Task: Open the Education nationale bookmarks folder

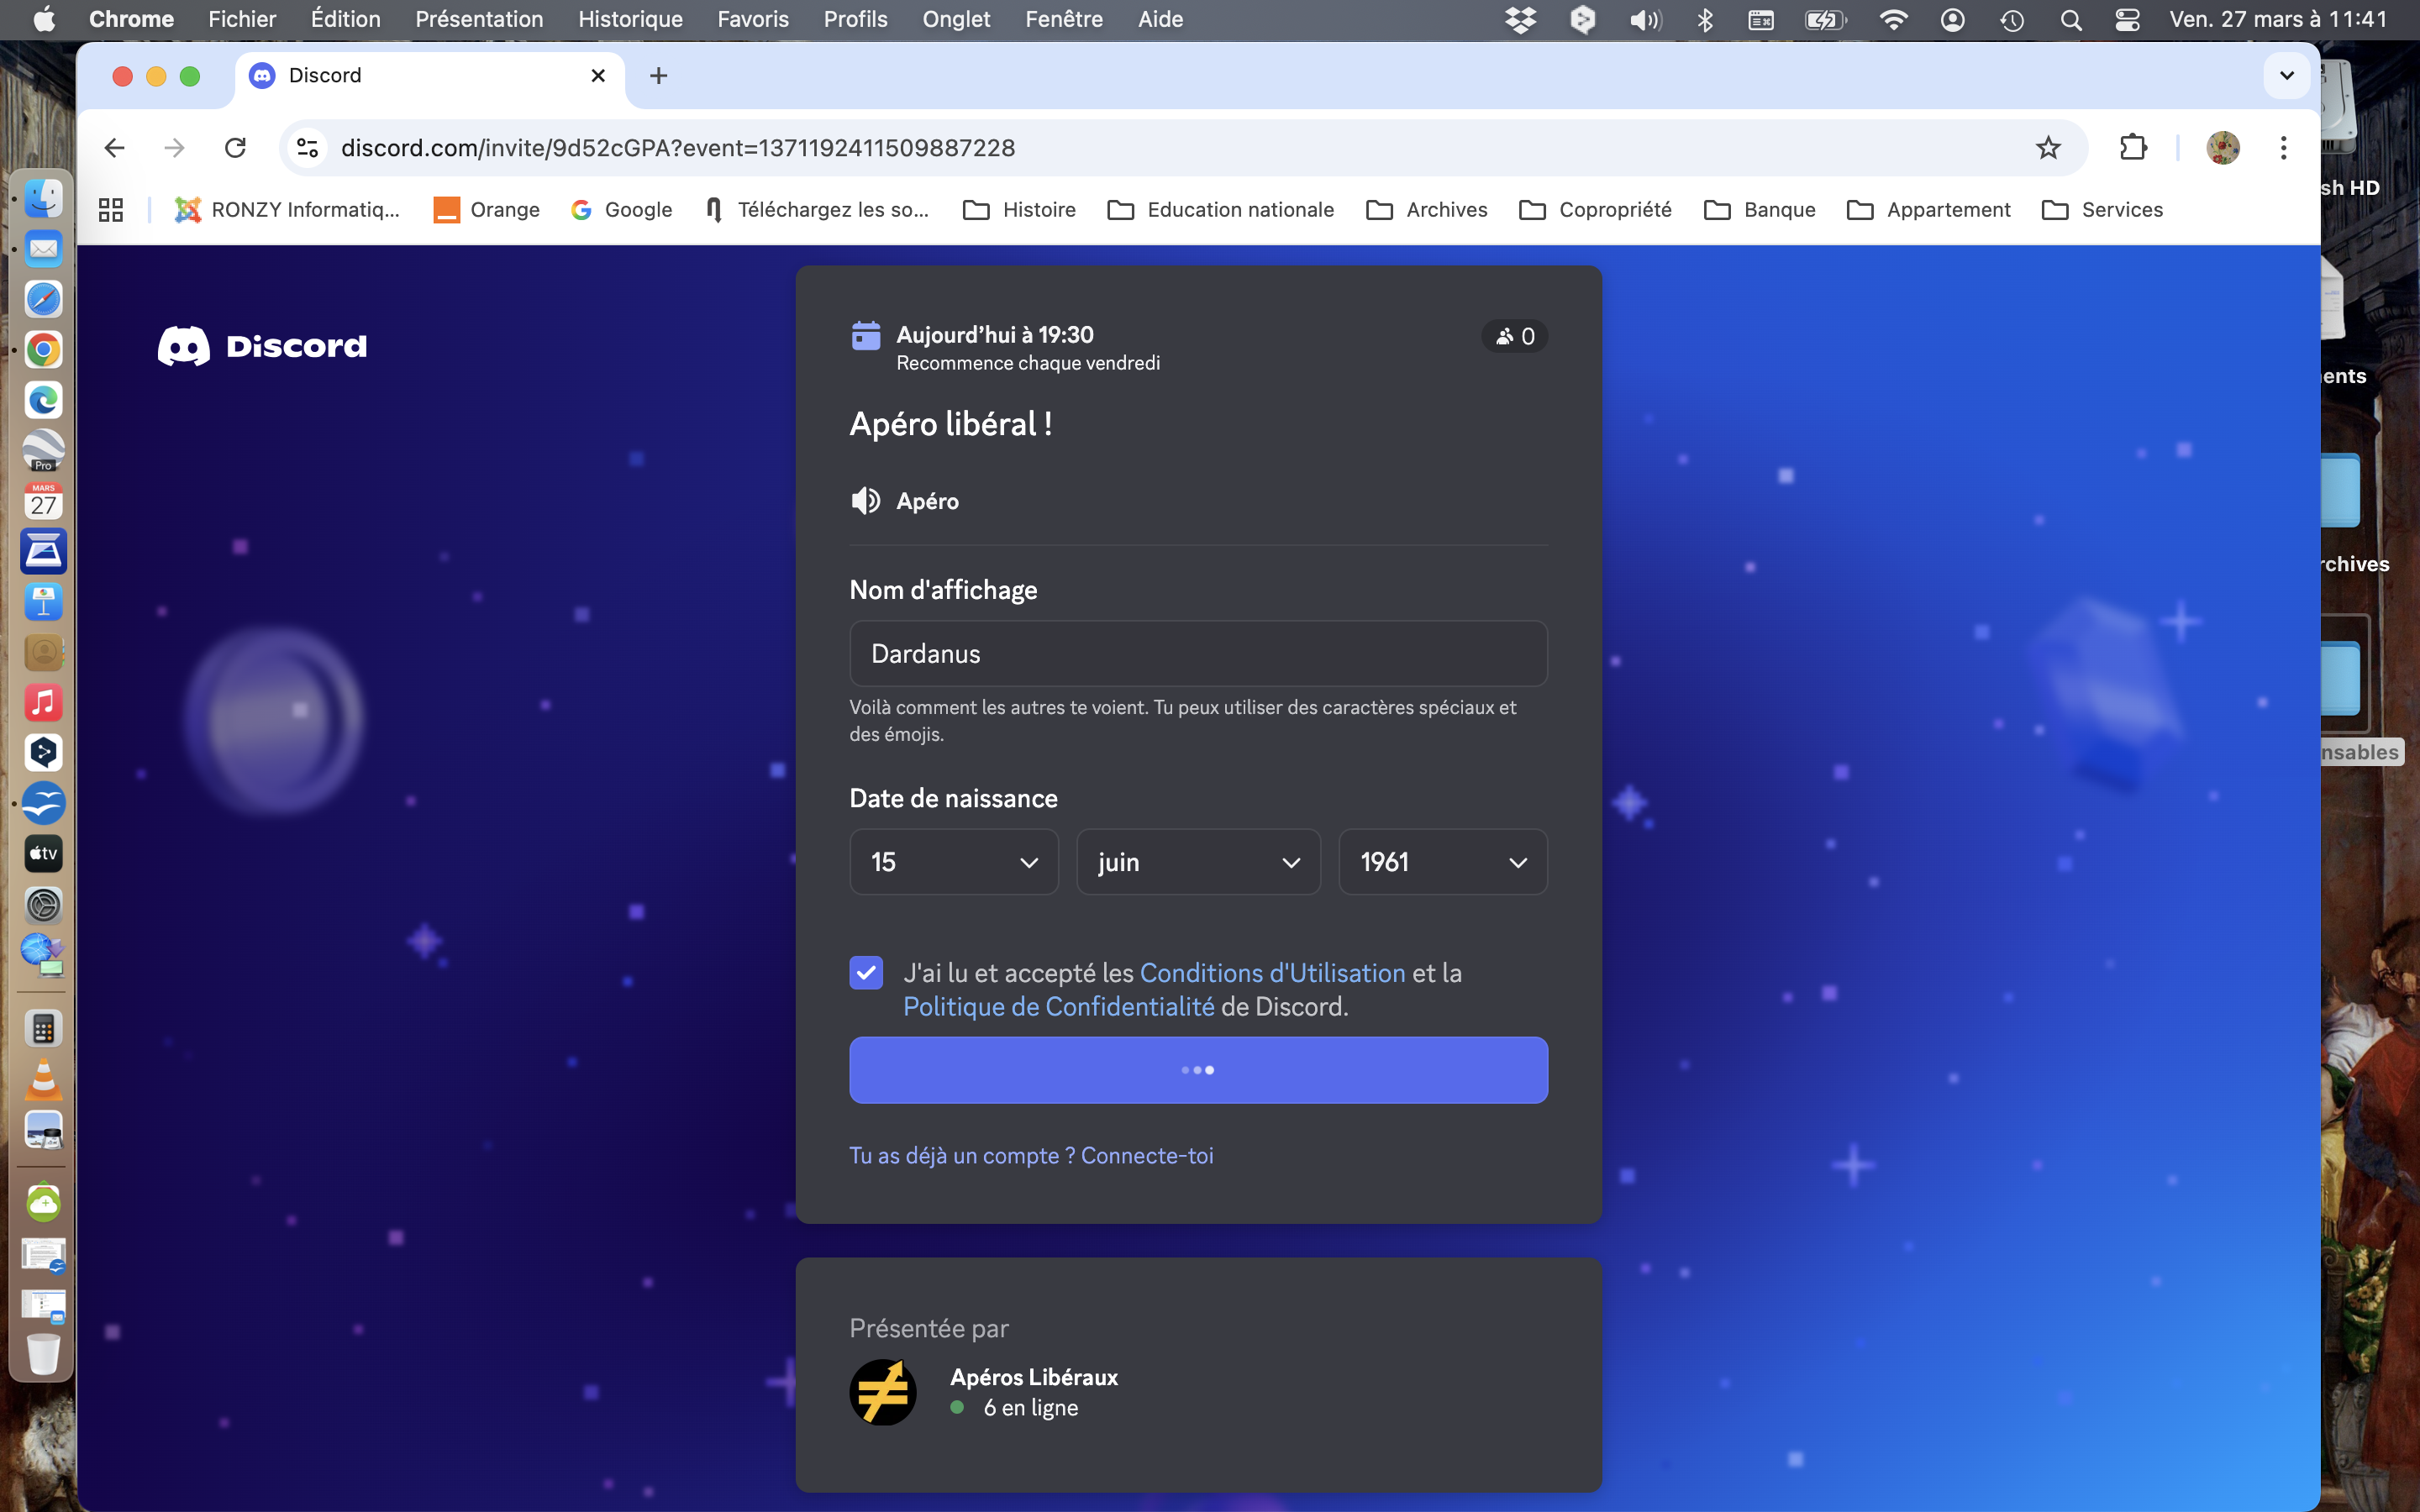Action: [x=1220, y=210]
